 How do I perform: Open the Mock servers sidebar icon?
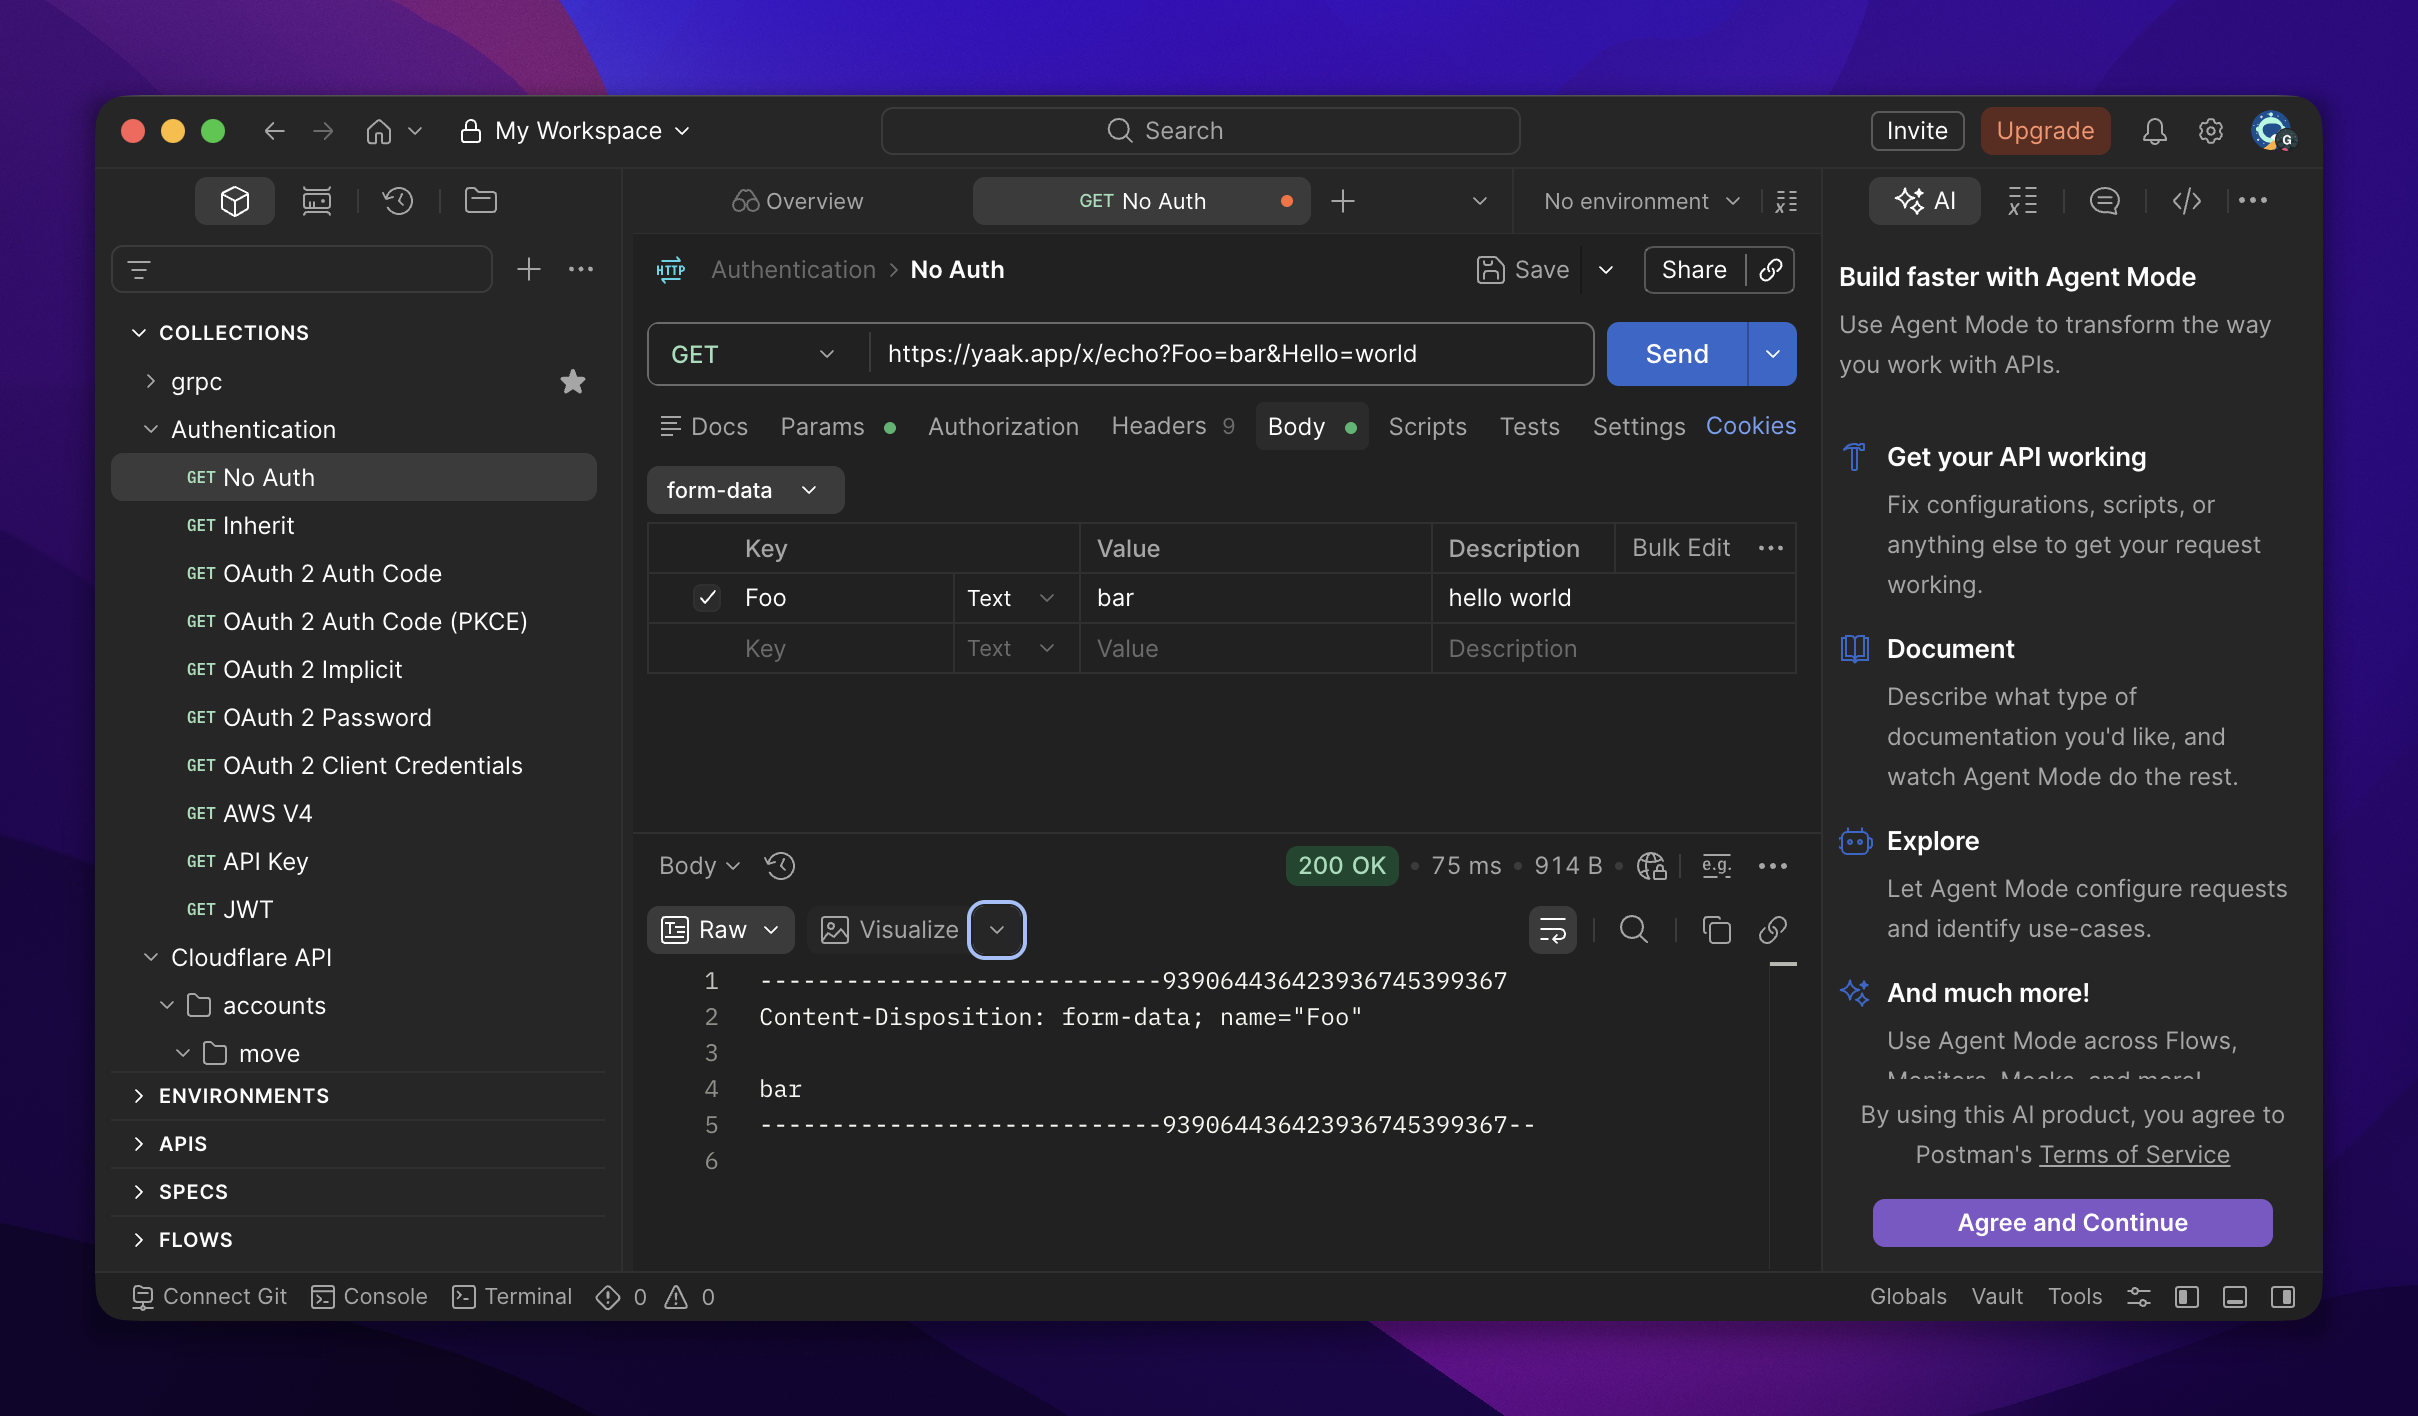pos(317,201)
